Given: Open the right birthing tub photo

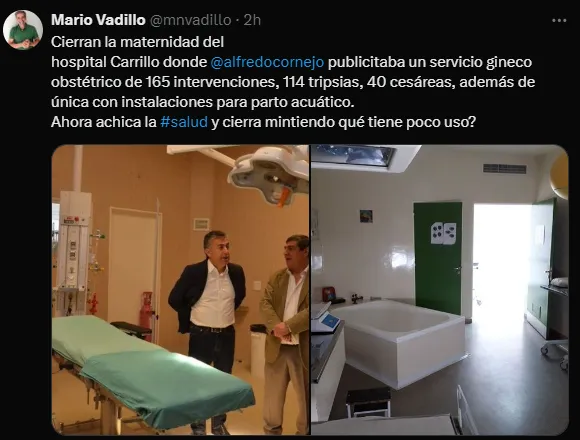Looking at the screenshot, I should 440,290.
